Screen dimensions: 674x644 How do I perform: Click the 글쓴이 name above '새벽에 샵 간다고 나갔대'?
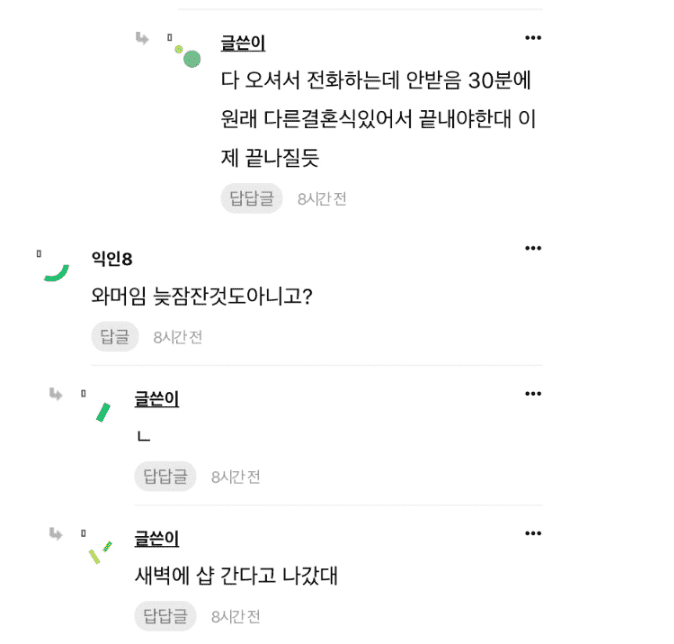click(157, 540)
